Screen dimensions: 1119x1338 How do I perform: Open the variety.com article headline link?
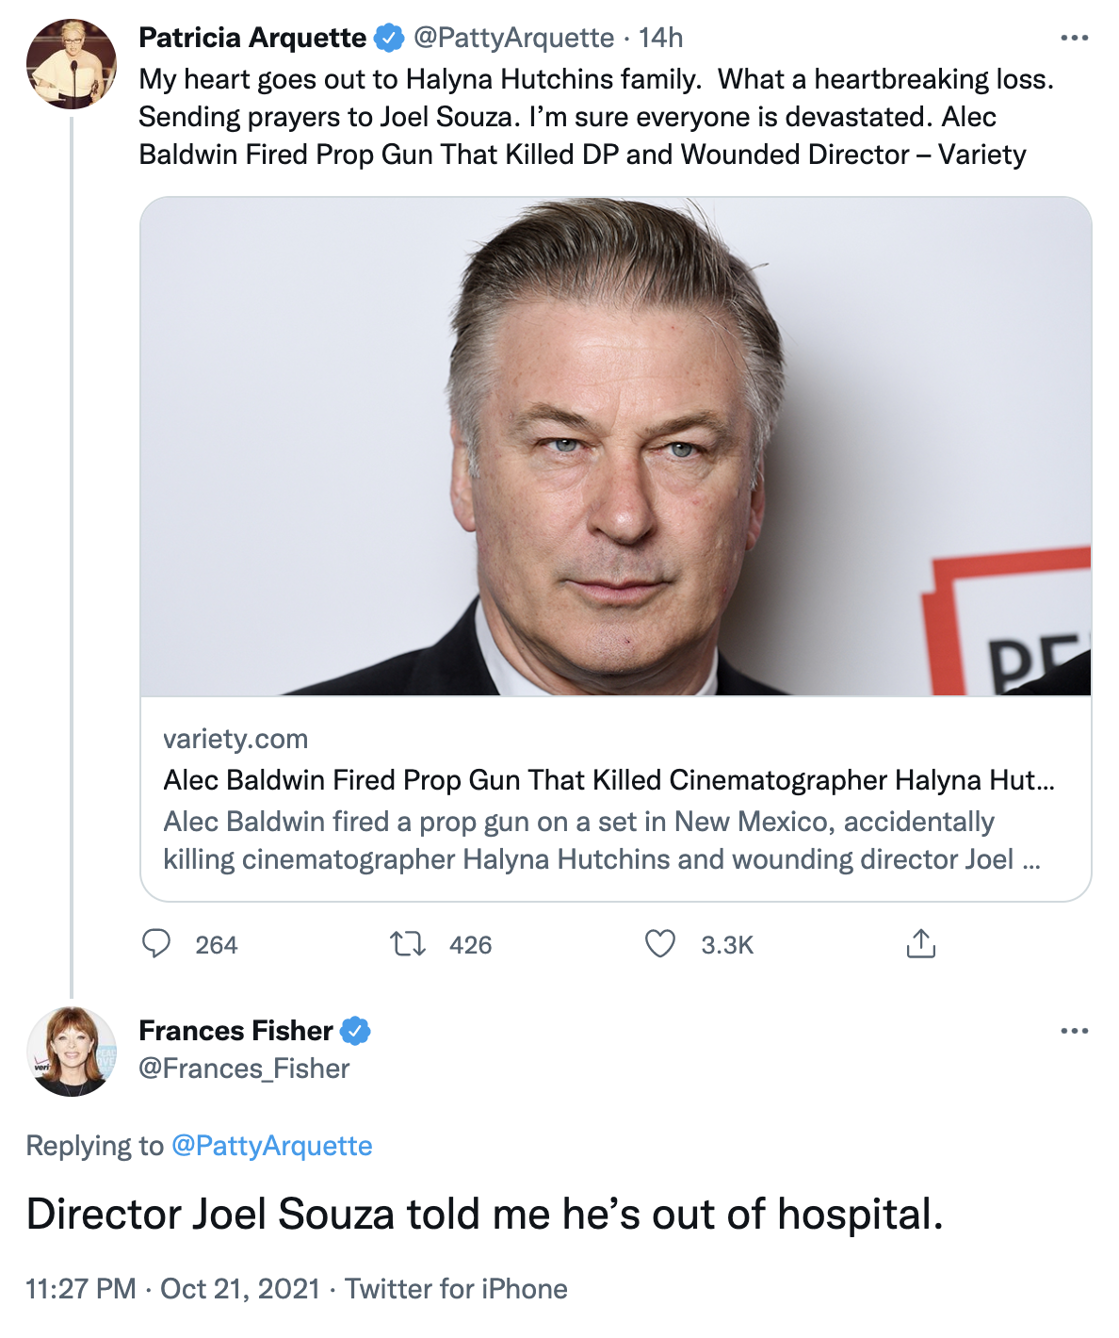pos(609,780)
